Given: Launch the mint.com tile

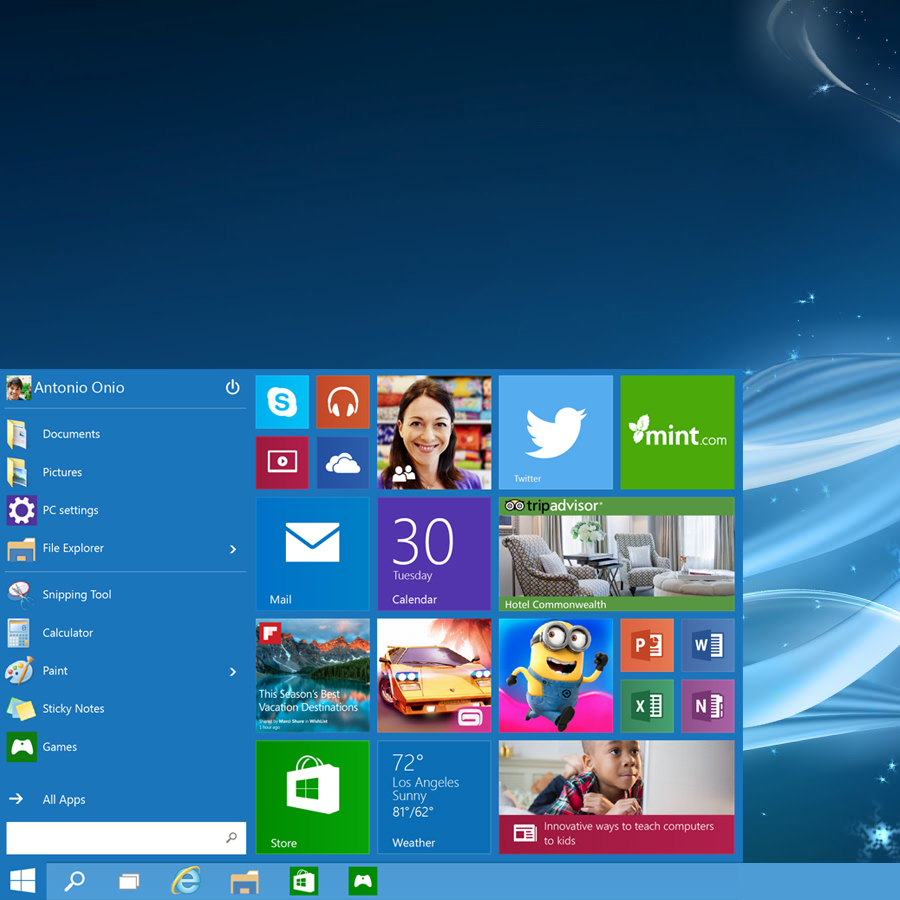Looking at the screenshot, I should pyautogui.click(x=678, y=432).
